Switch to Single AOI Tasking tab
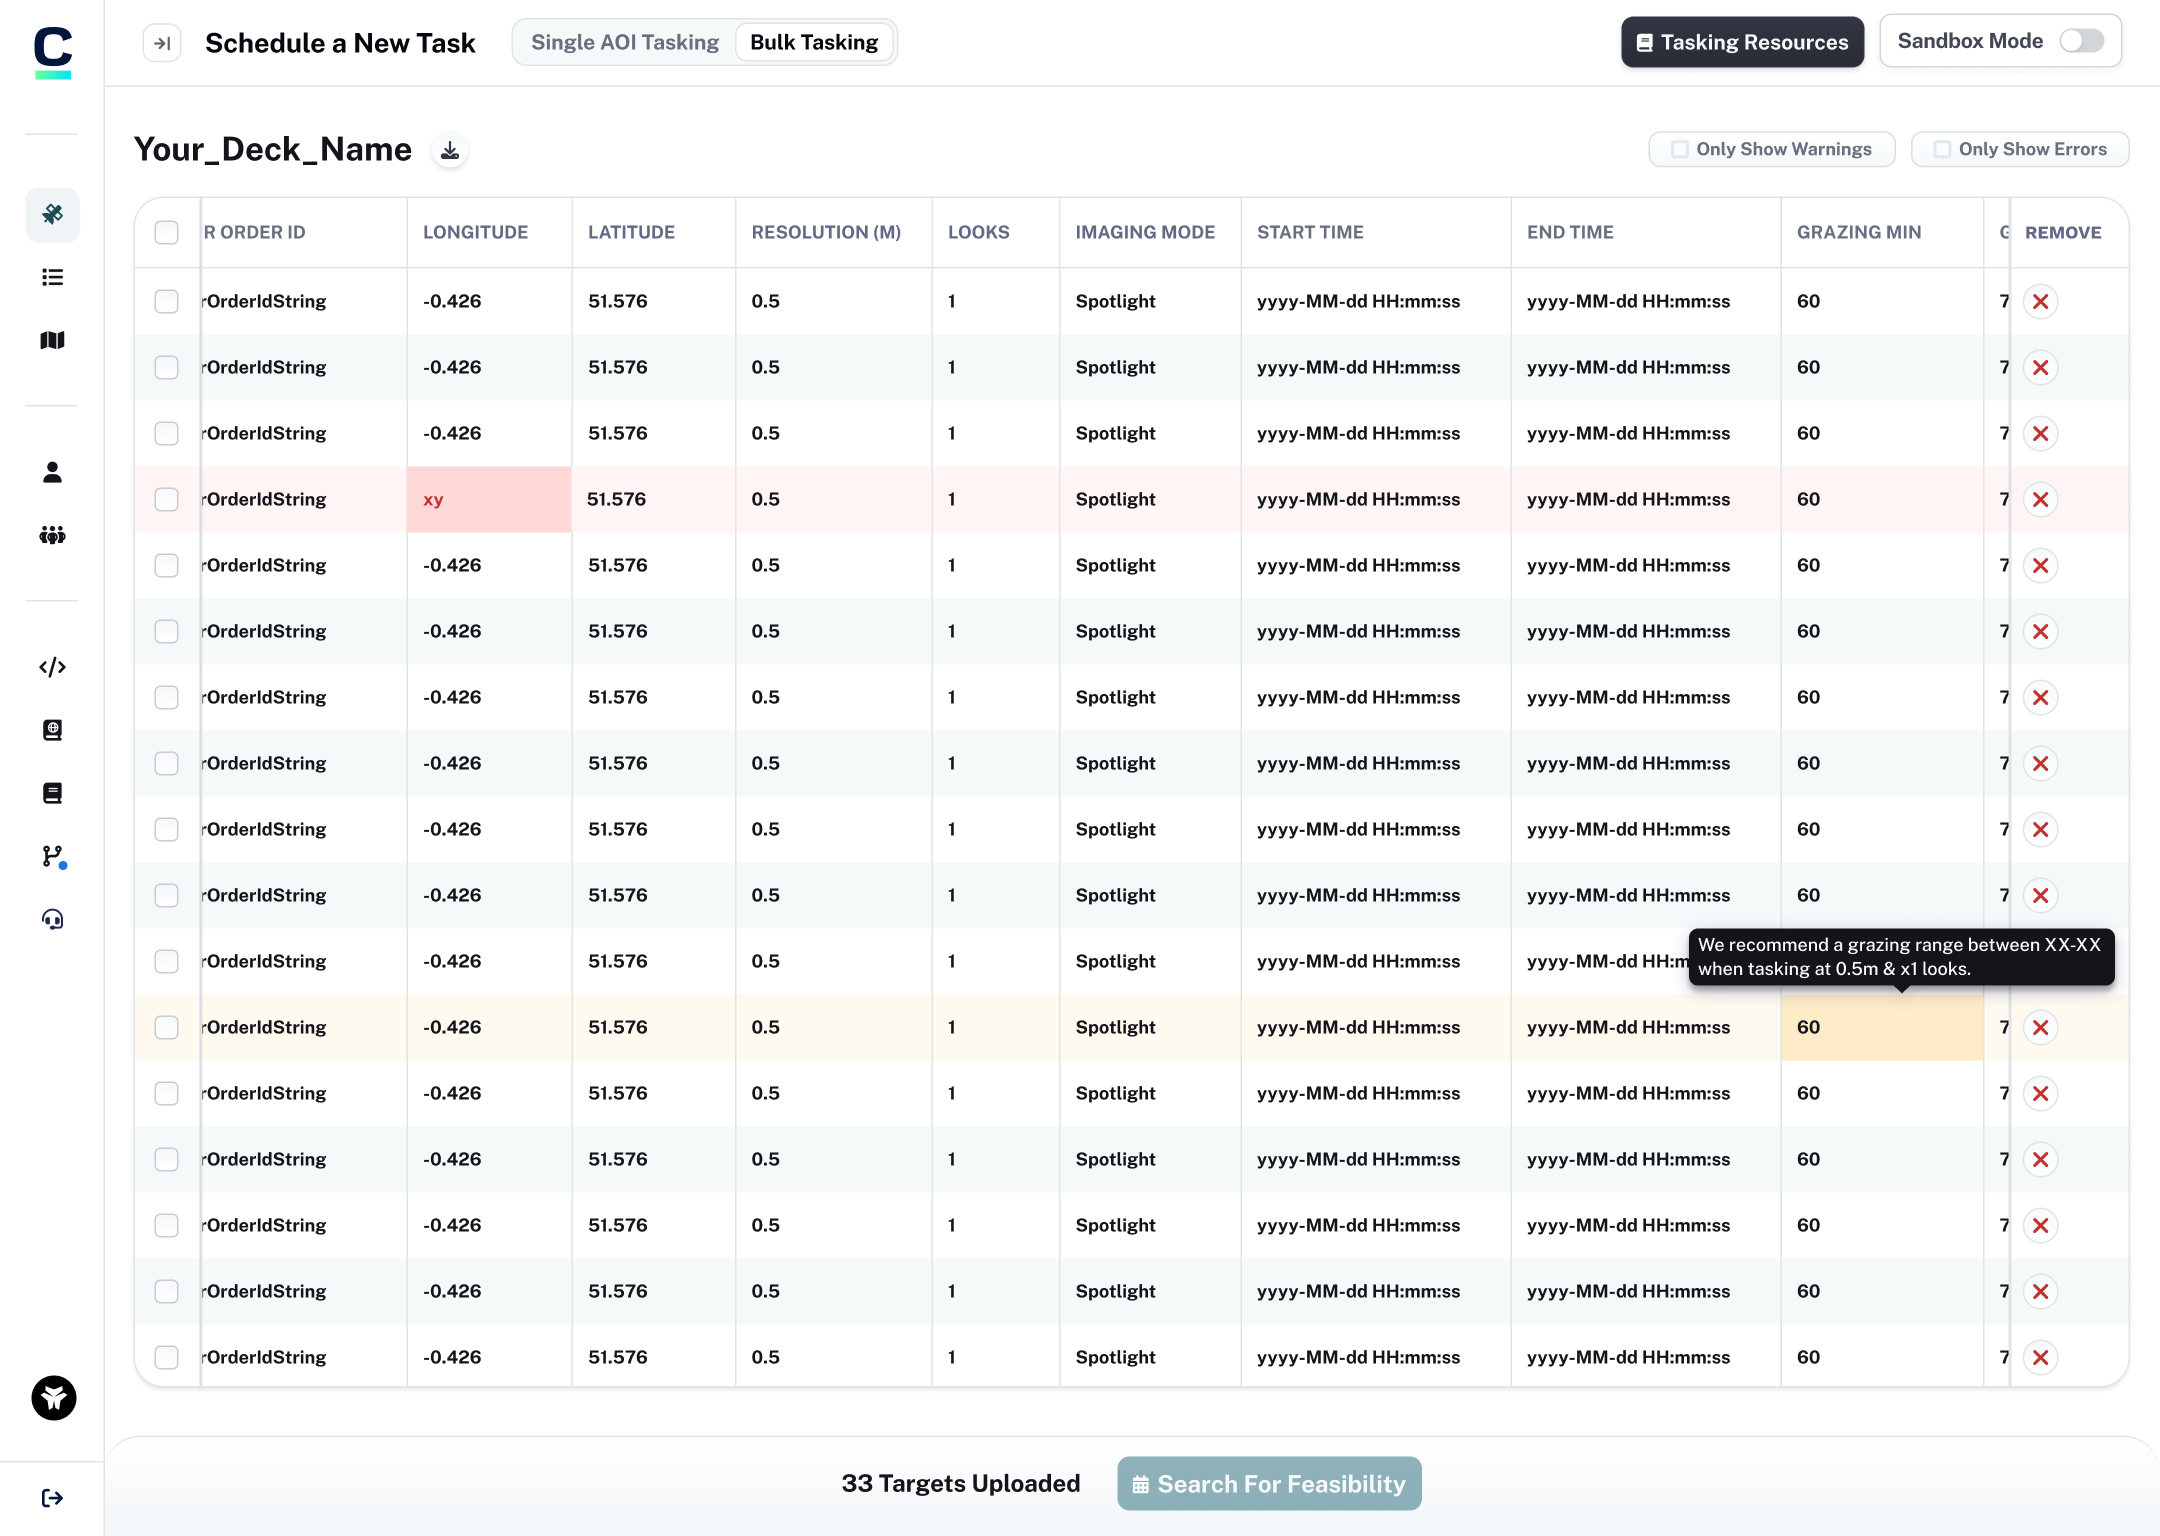Viewport: 2160px width, 1536px height. [625, 42]
